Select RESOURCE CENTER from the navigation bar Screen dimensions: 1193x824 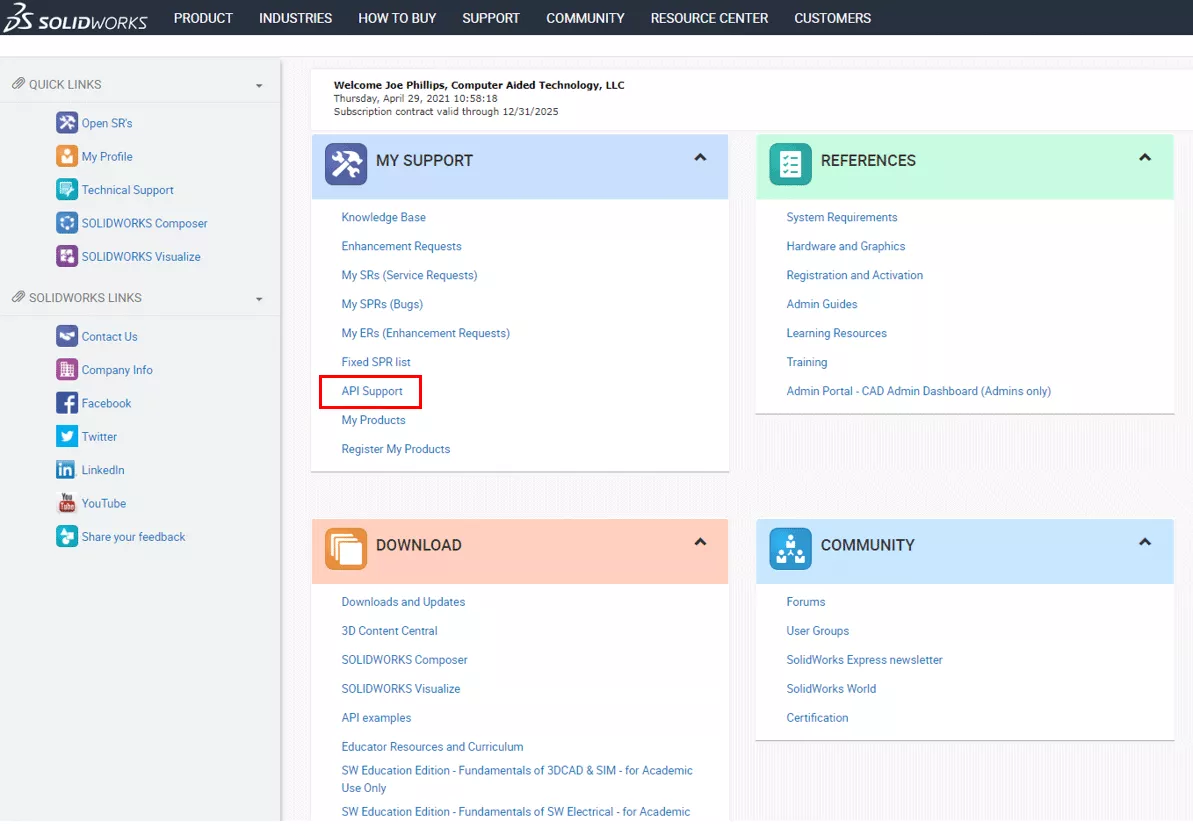709,17
